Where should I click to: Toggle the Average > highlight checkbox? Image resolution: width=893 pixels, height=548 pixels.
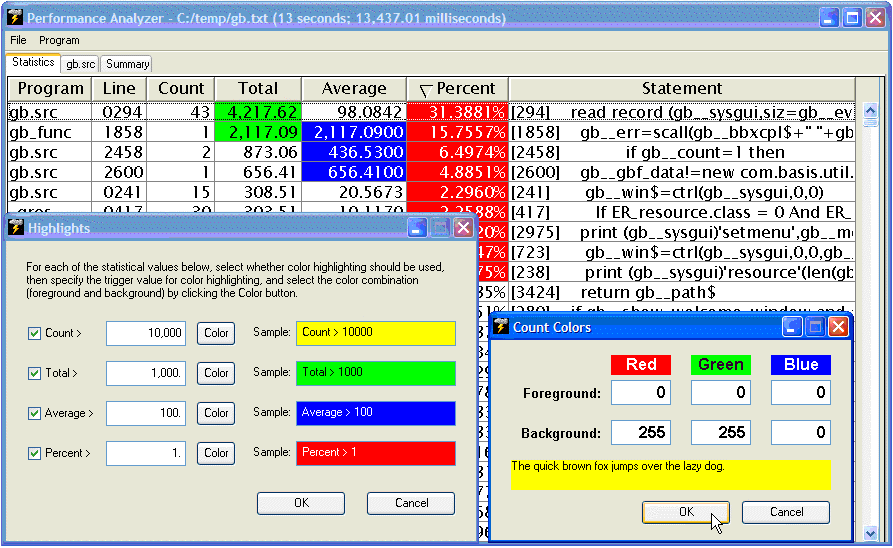[35, 413]
